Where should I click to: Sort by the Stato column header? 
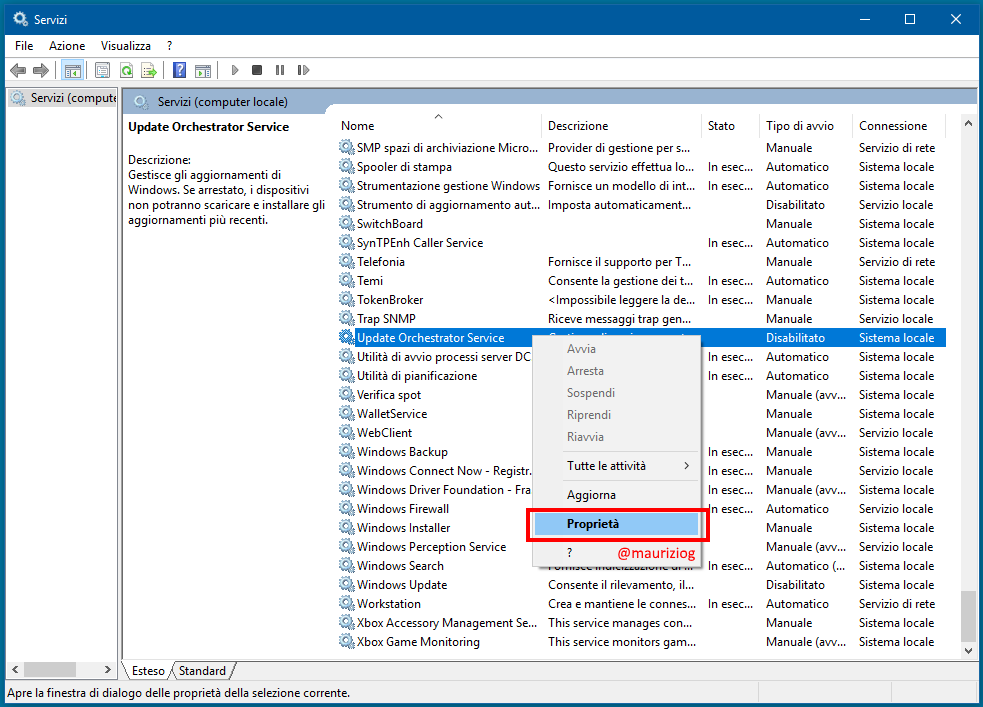tap(730, 125)
